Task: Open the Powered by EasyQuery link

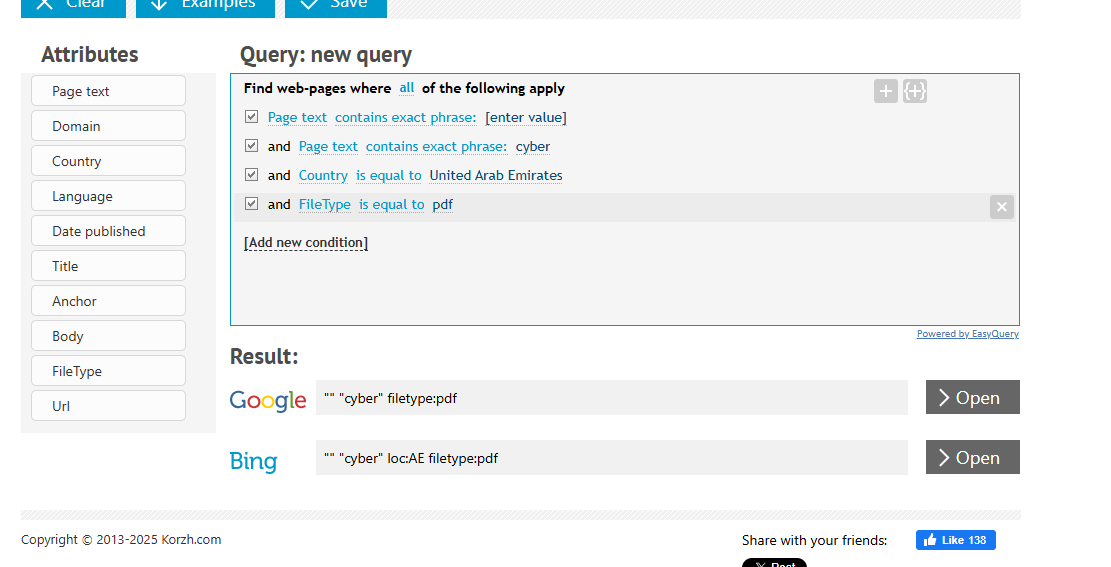Action: point(967,334)
